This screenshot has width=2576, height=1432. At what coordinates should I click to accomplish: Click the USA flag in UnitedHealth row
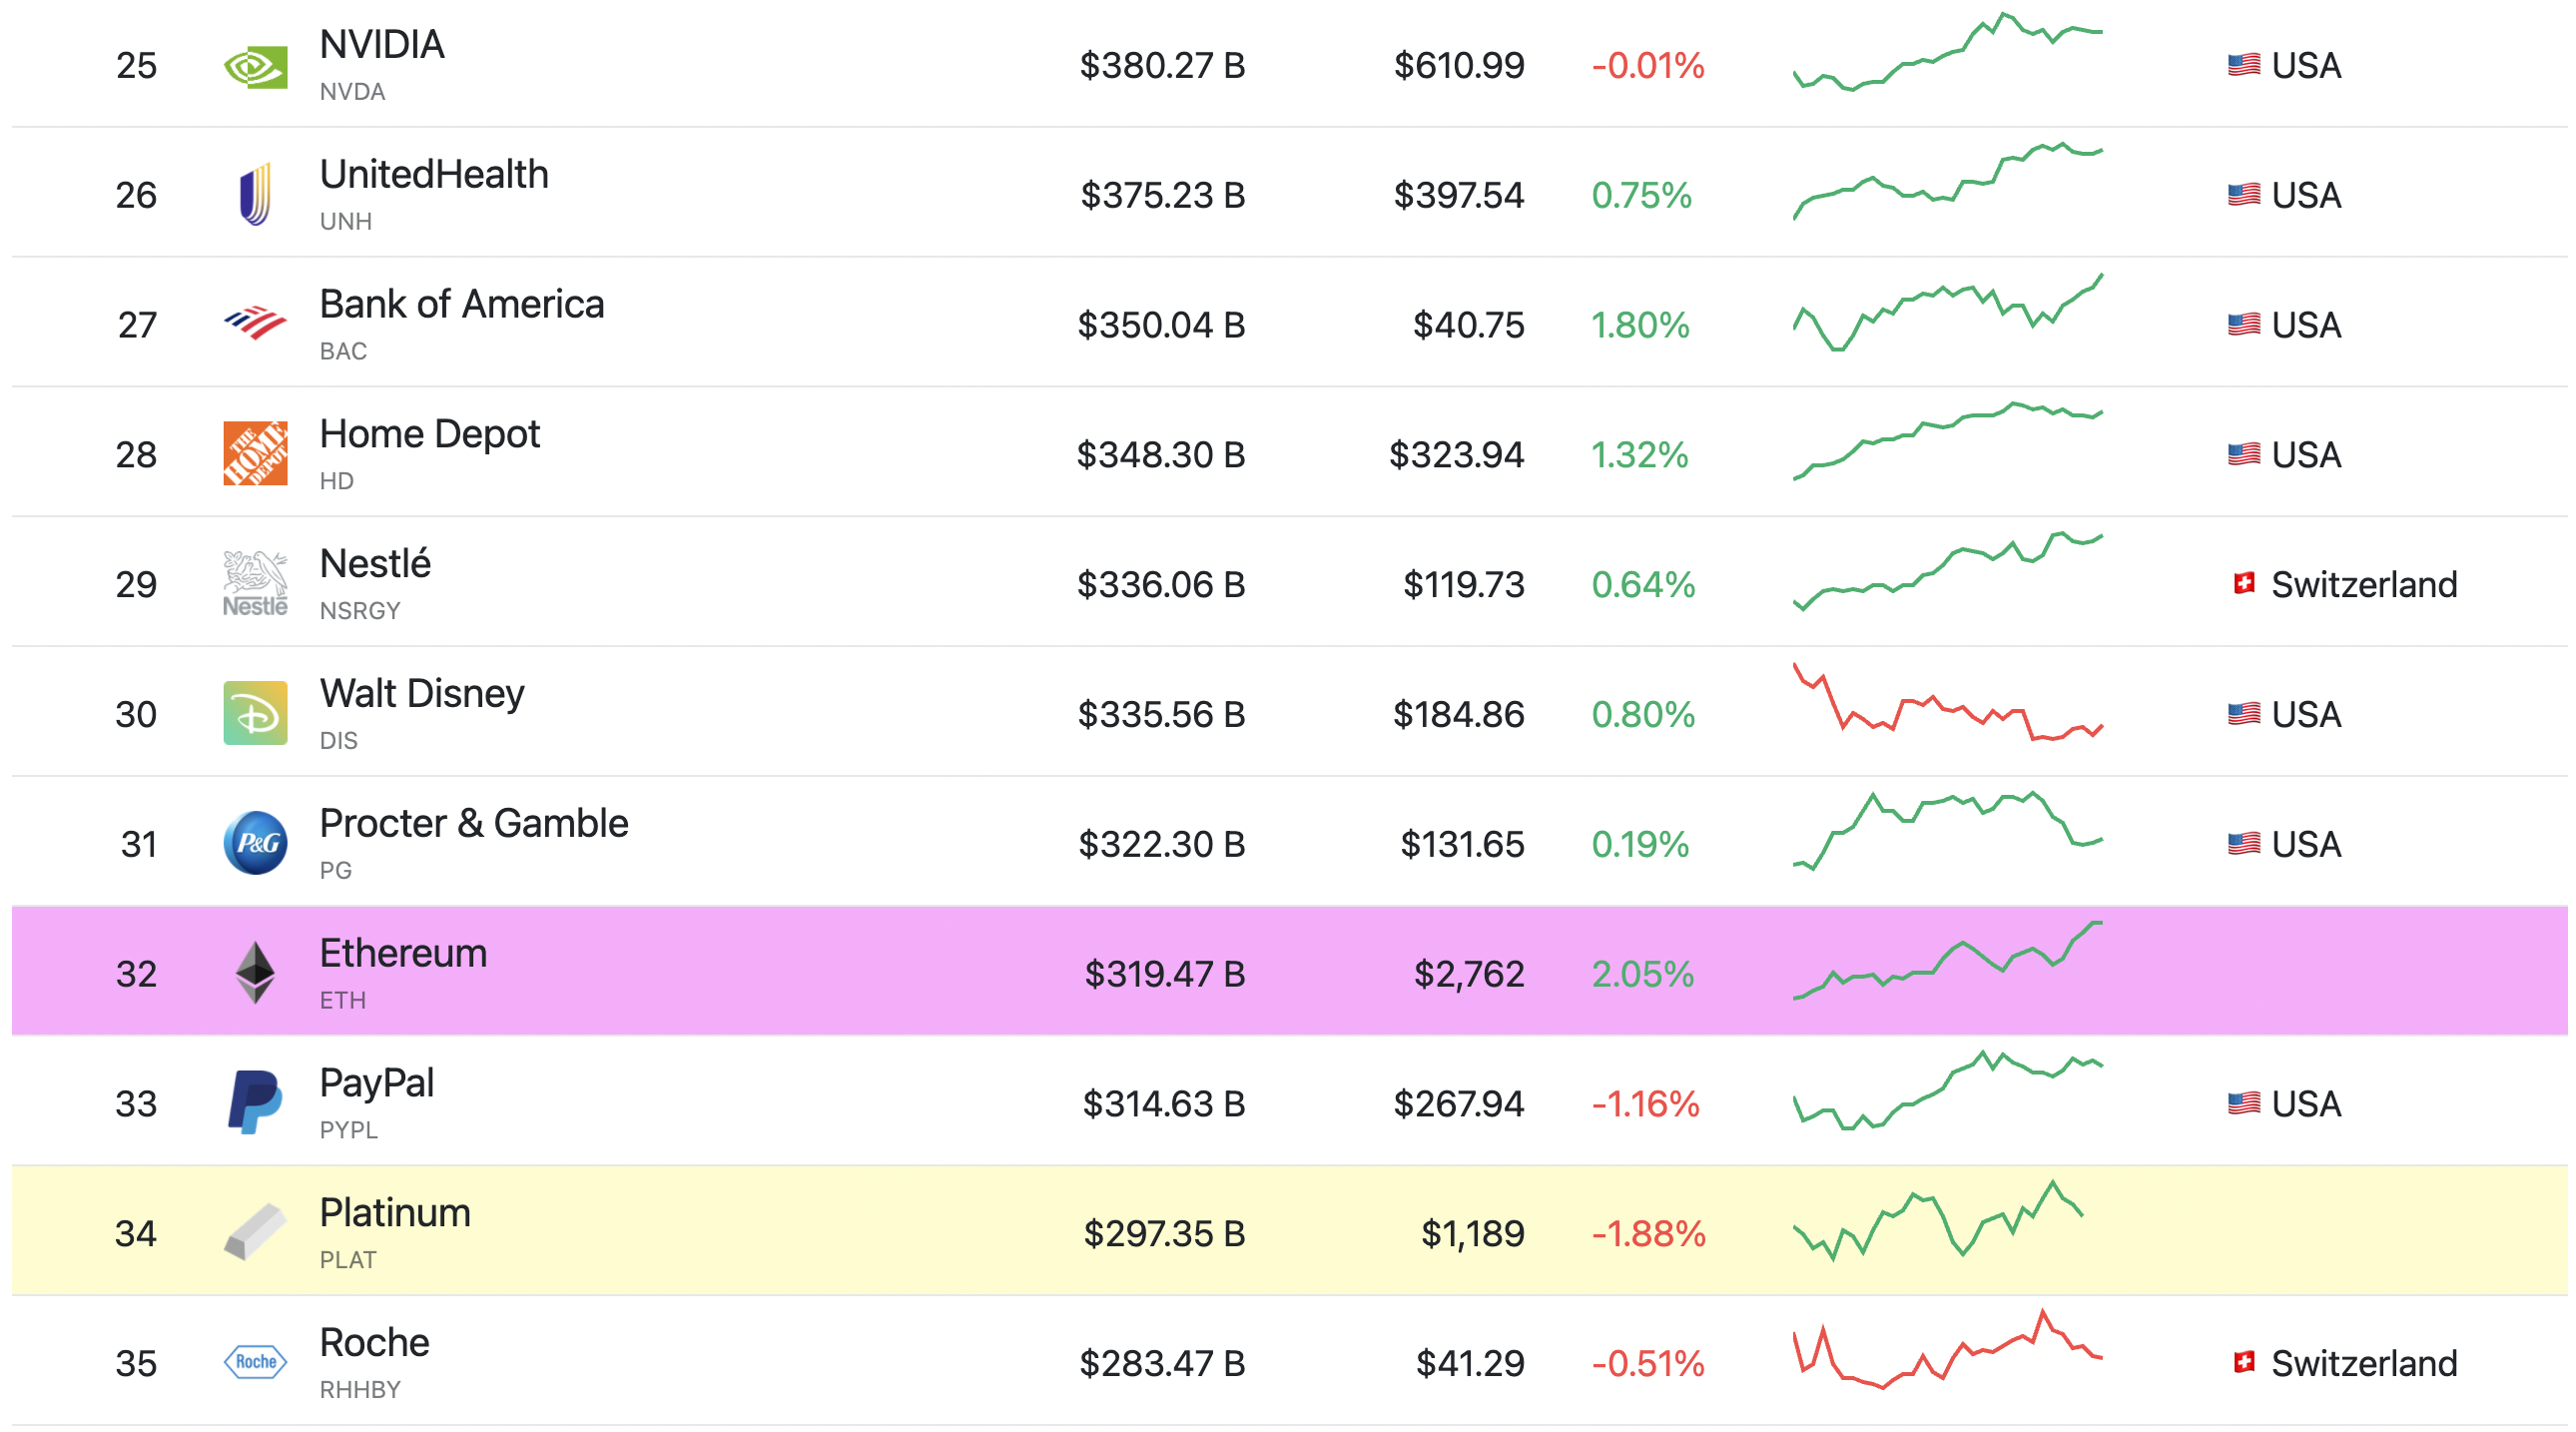(2244, 194)
